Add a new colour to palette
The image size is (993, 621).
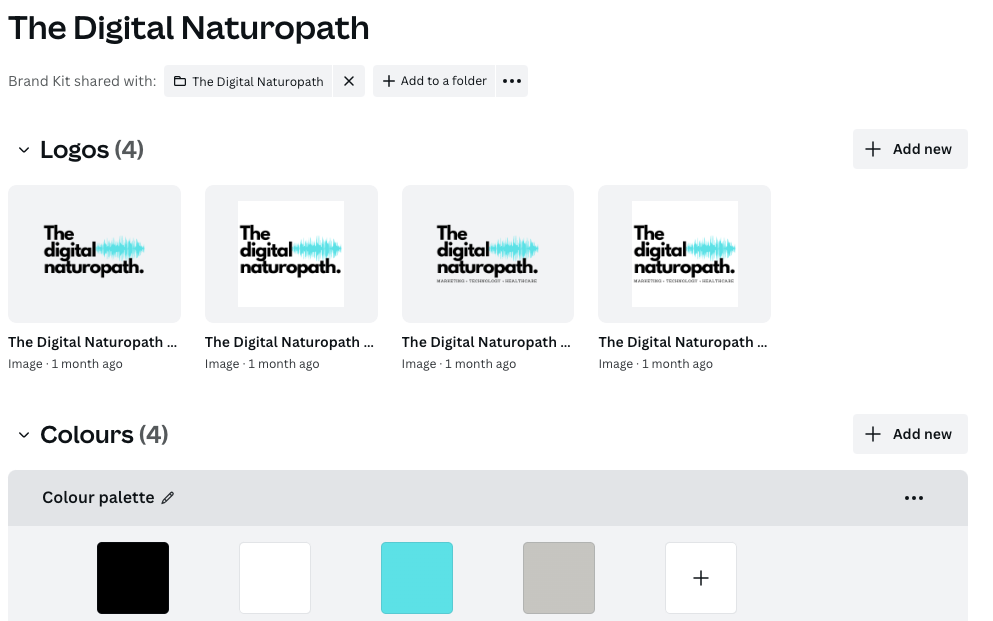[701, 578]
